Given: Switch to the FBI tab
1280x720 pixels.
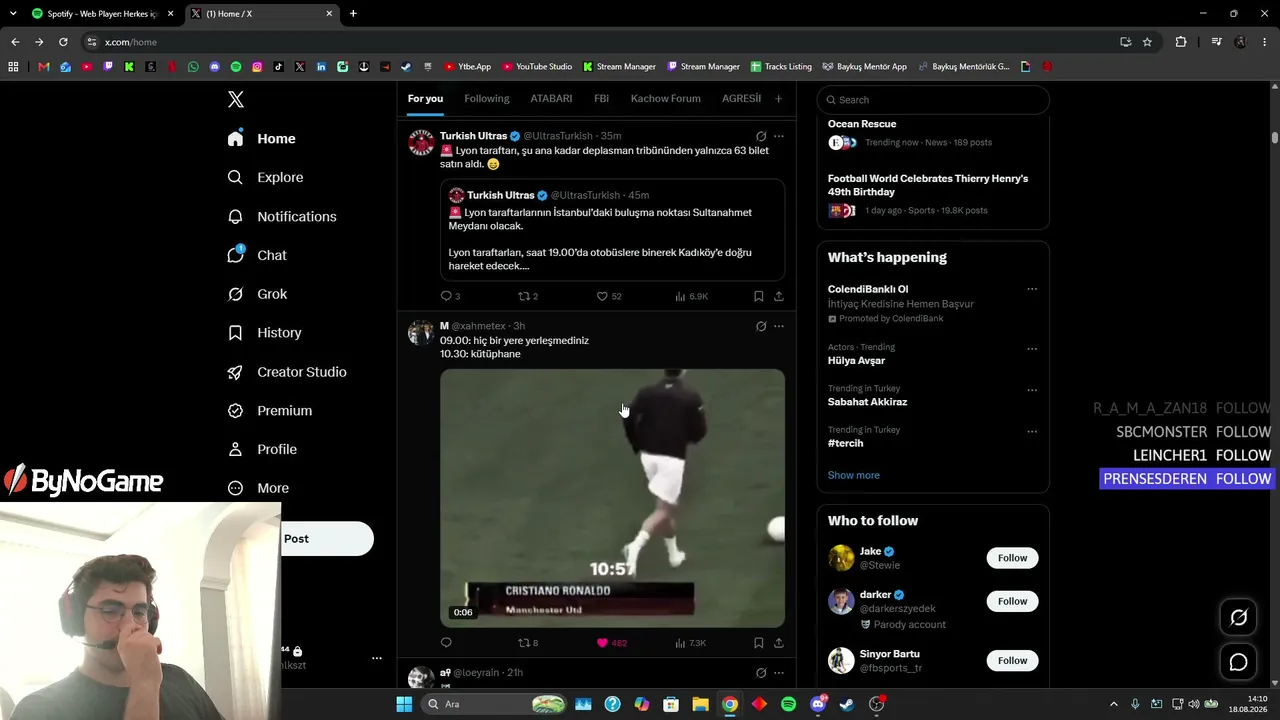Looking at the screenshot, I should pyautogui.click(x=602, y=99).
